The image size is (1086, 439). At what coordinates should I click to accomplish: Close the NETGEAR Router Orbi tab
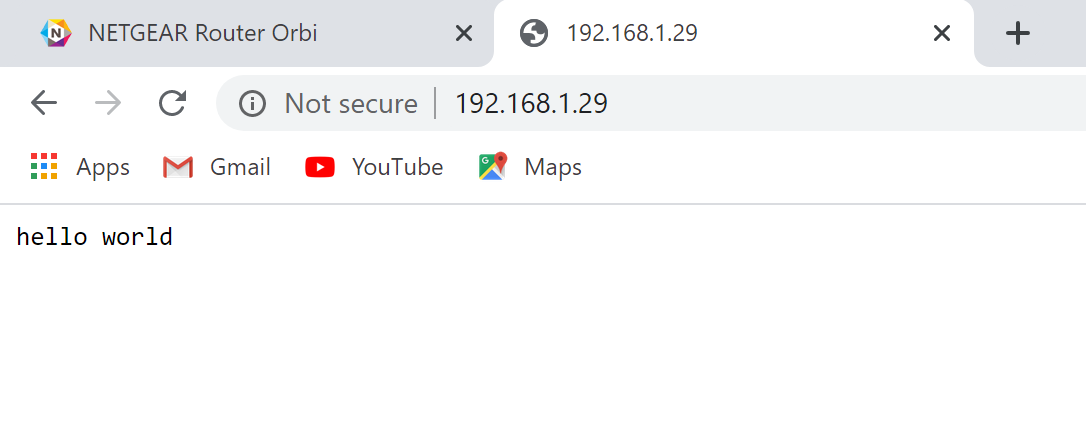[463, 34]
